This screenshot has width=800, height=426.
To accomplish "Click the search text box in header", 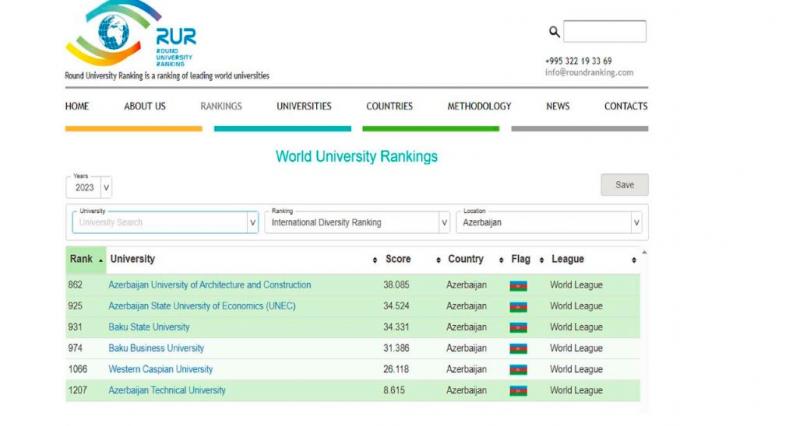I will click(605, 31).
